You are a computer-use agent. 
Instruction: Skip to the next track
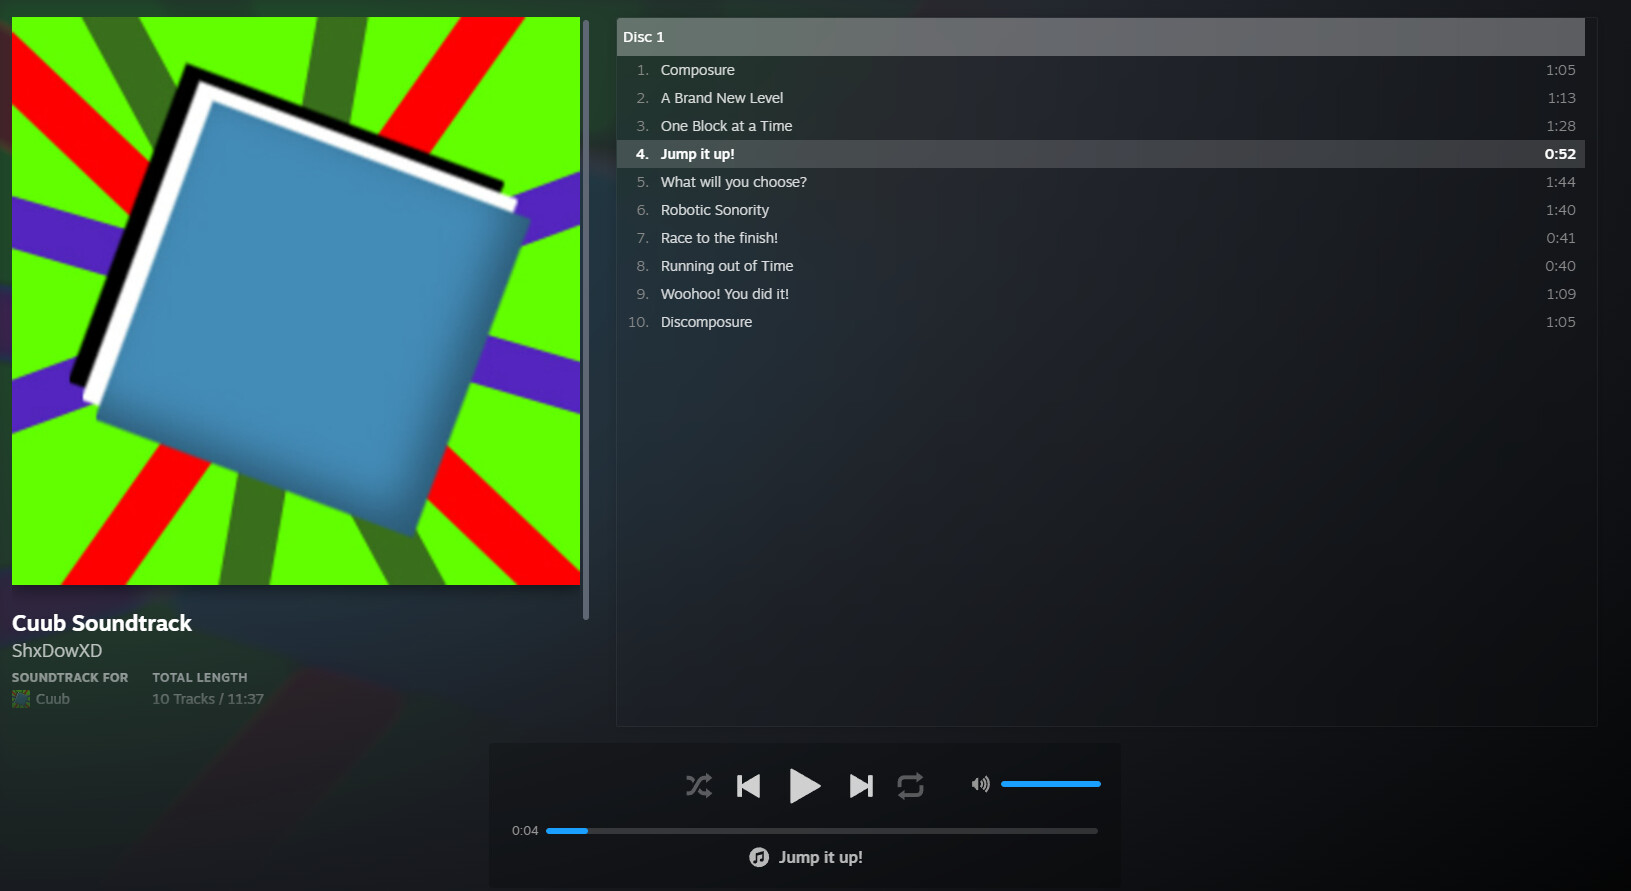click(x=861, y=786)
